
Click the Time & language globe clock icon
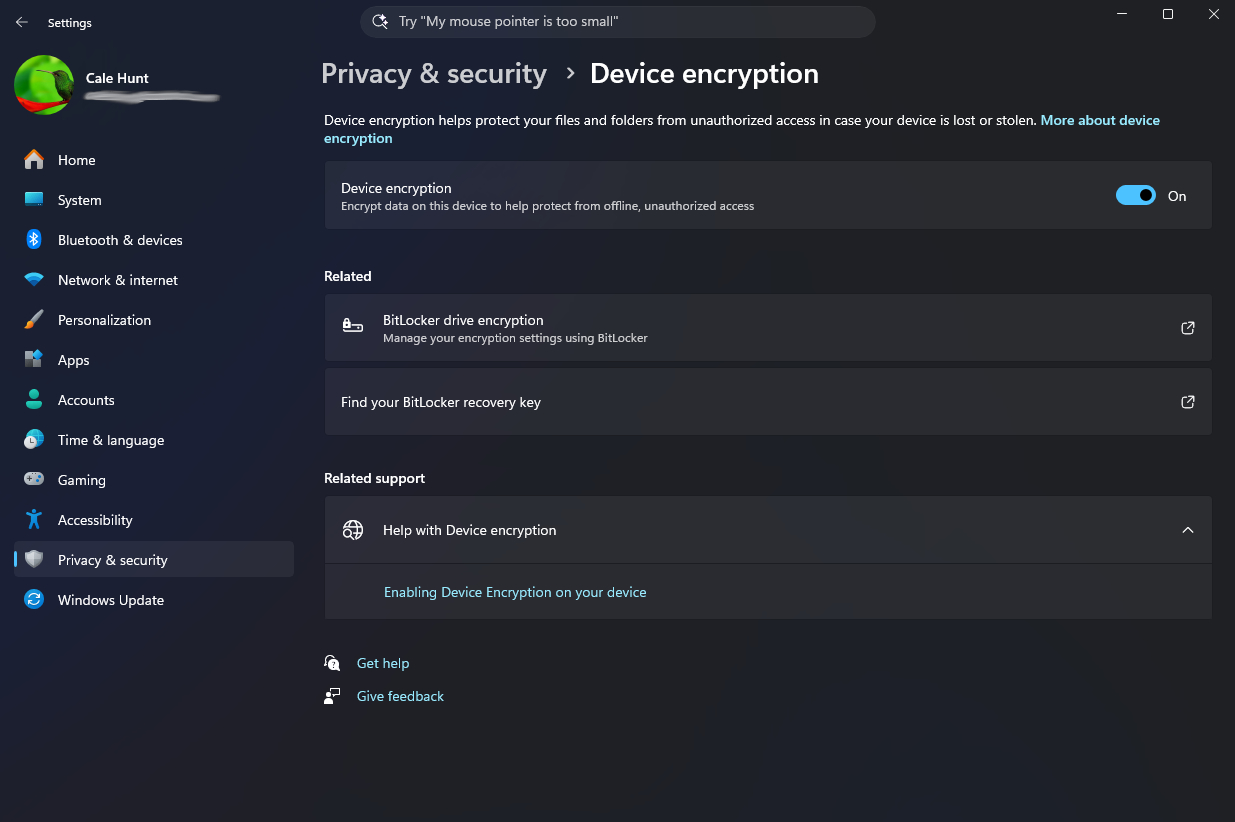(34, 440)
